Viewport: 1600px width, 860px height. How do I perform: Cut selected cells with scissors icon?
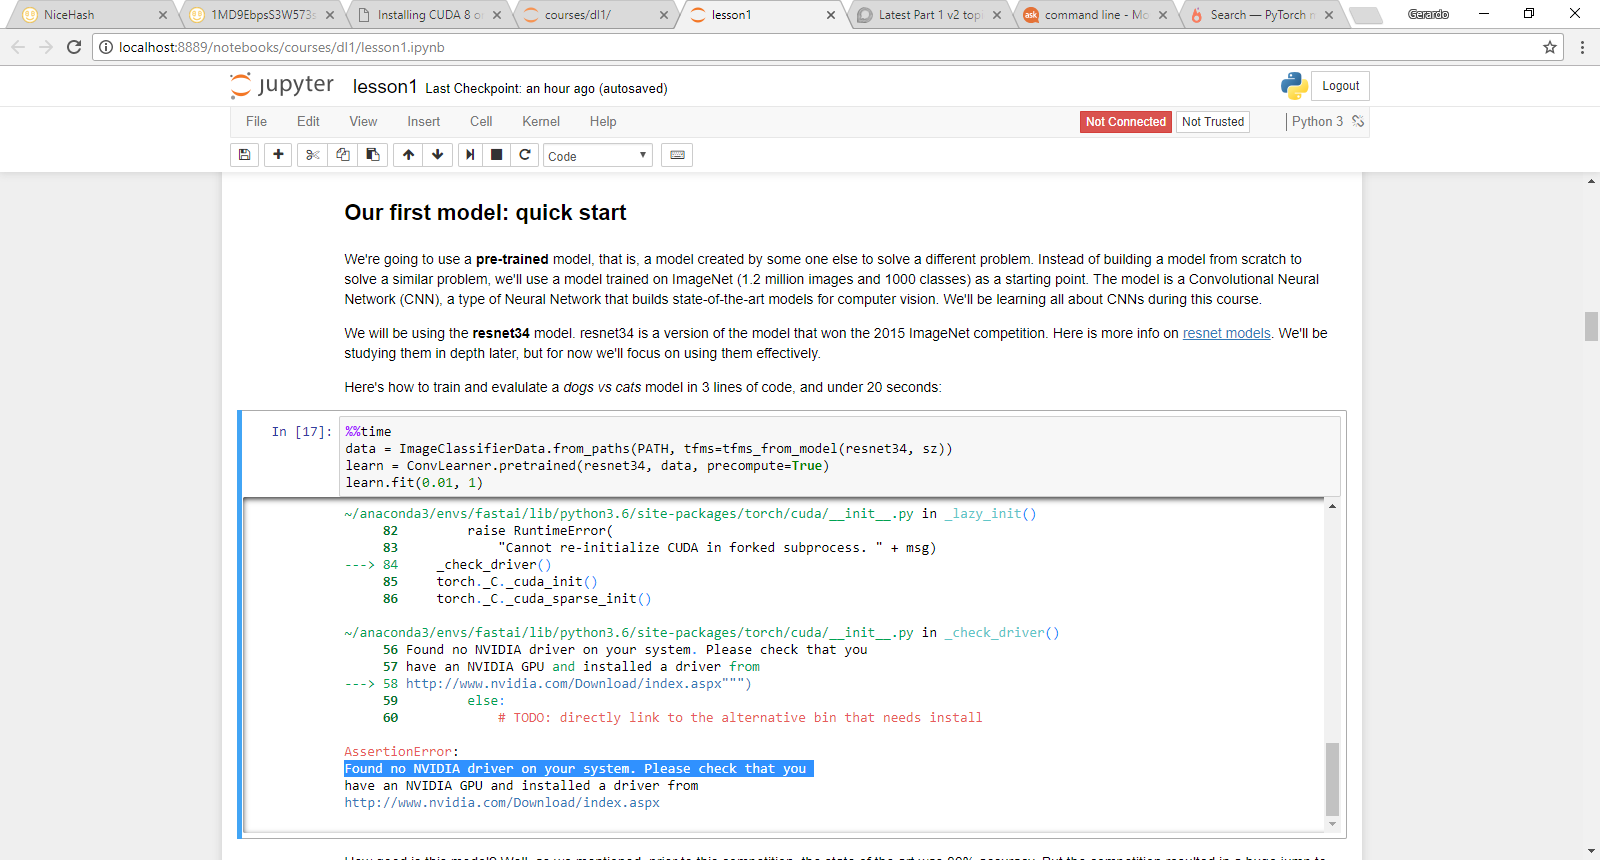tap(312, 155)
